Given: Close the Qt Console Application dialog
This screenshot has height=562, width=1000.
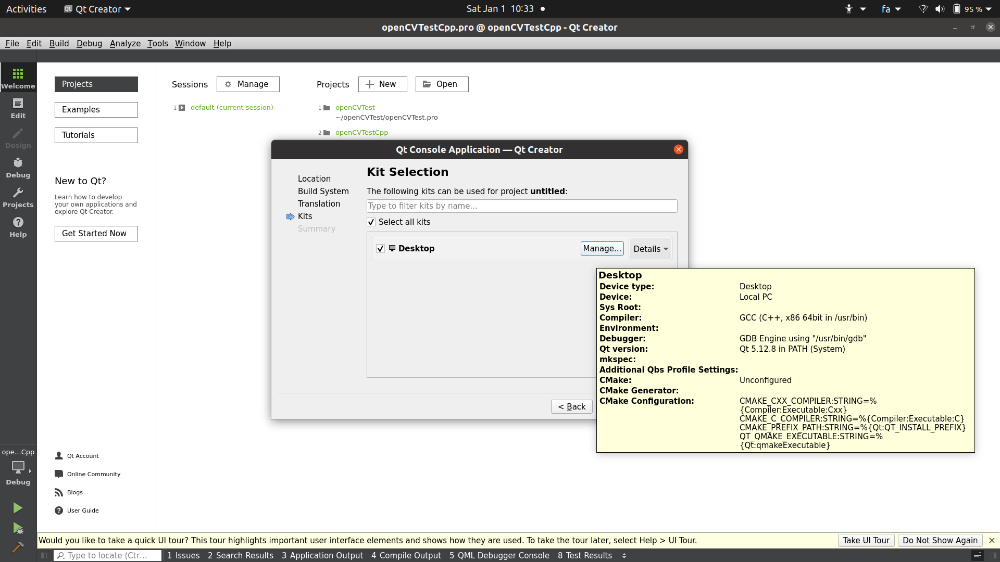Looking at the screenshot, I should tap(679, 149).
